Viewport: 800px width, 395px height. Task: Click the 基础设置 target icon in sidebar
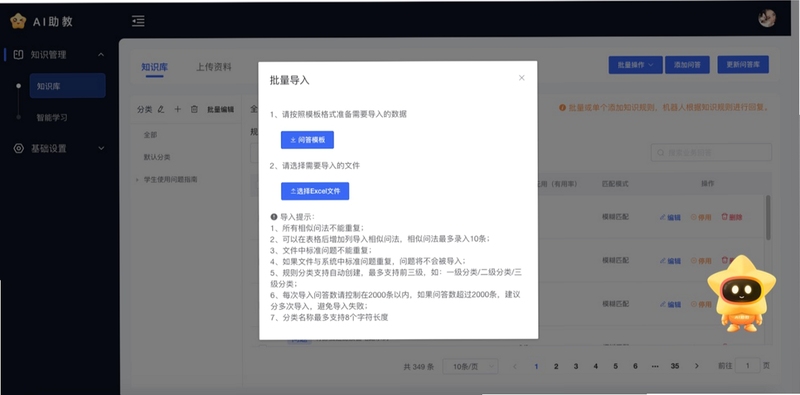[x=18, y=149]
